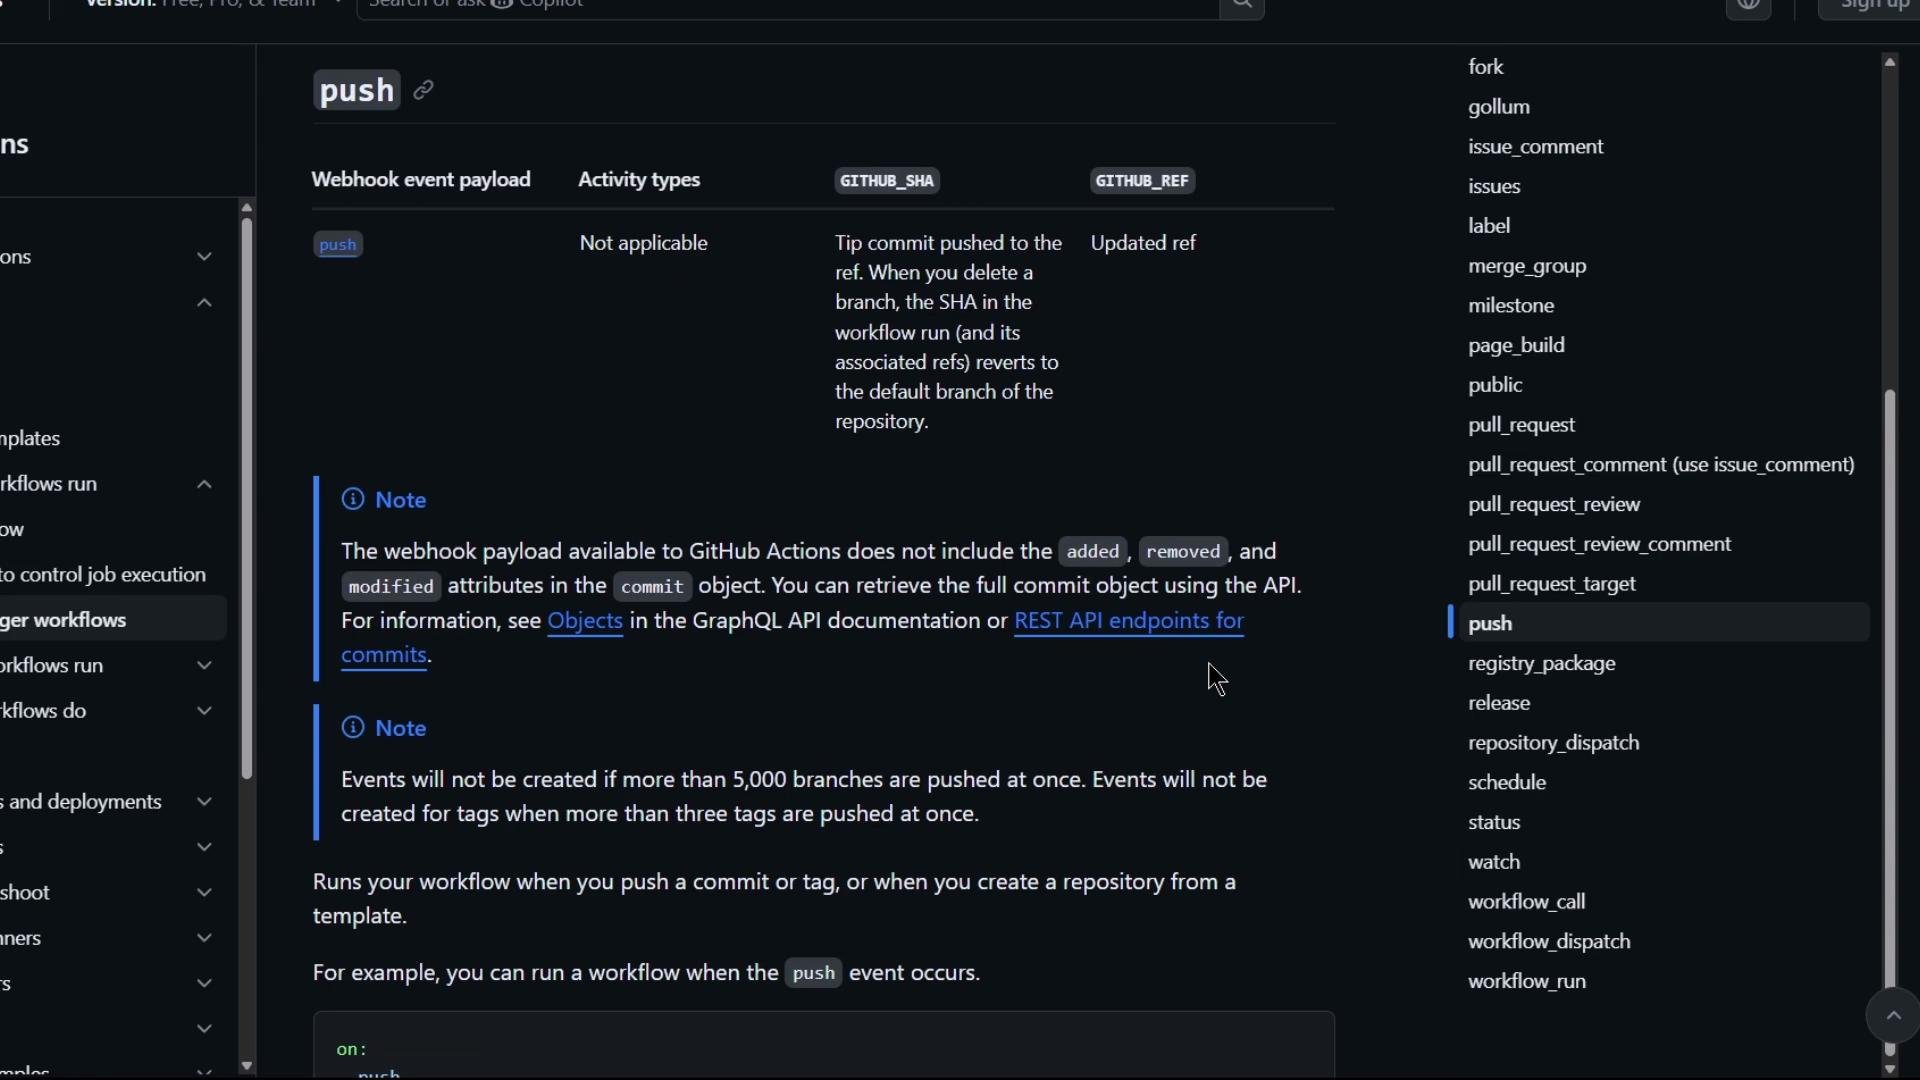Screen dimensions: 1920x1080
Task: Collapse the section above the 'plates' sidebar item
Action: [204, 303]
